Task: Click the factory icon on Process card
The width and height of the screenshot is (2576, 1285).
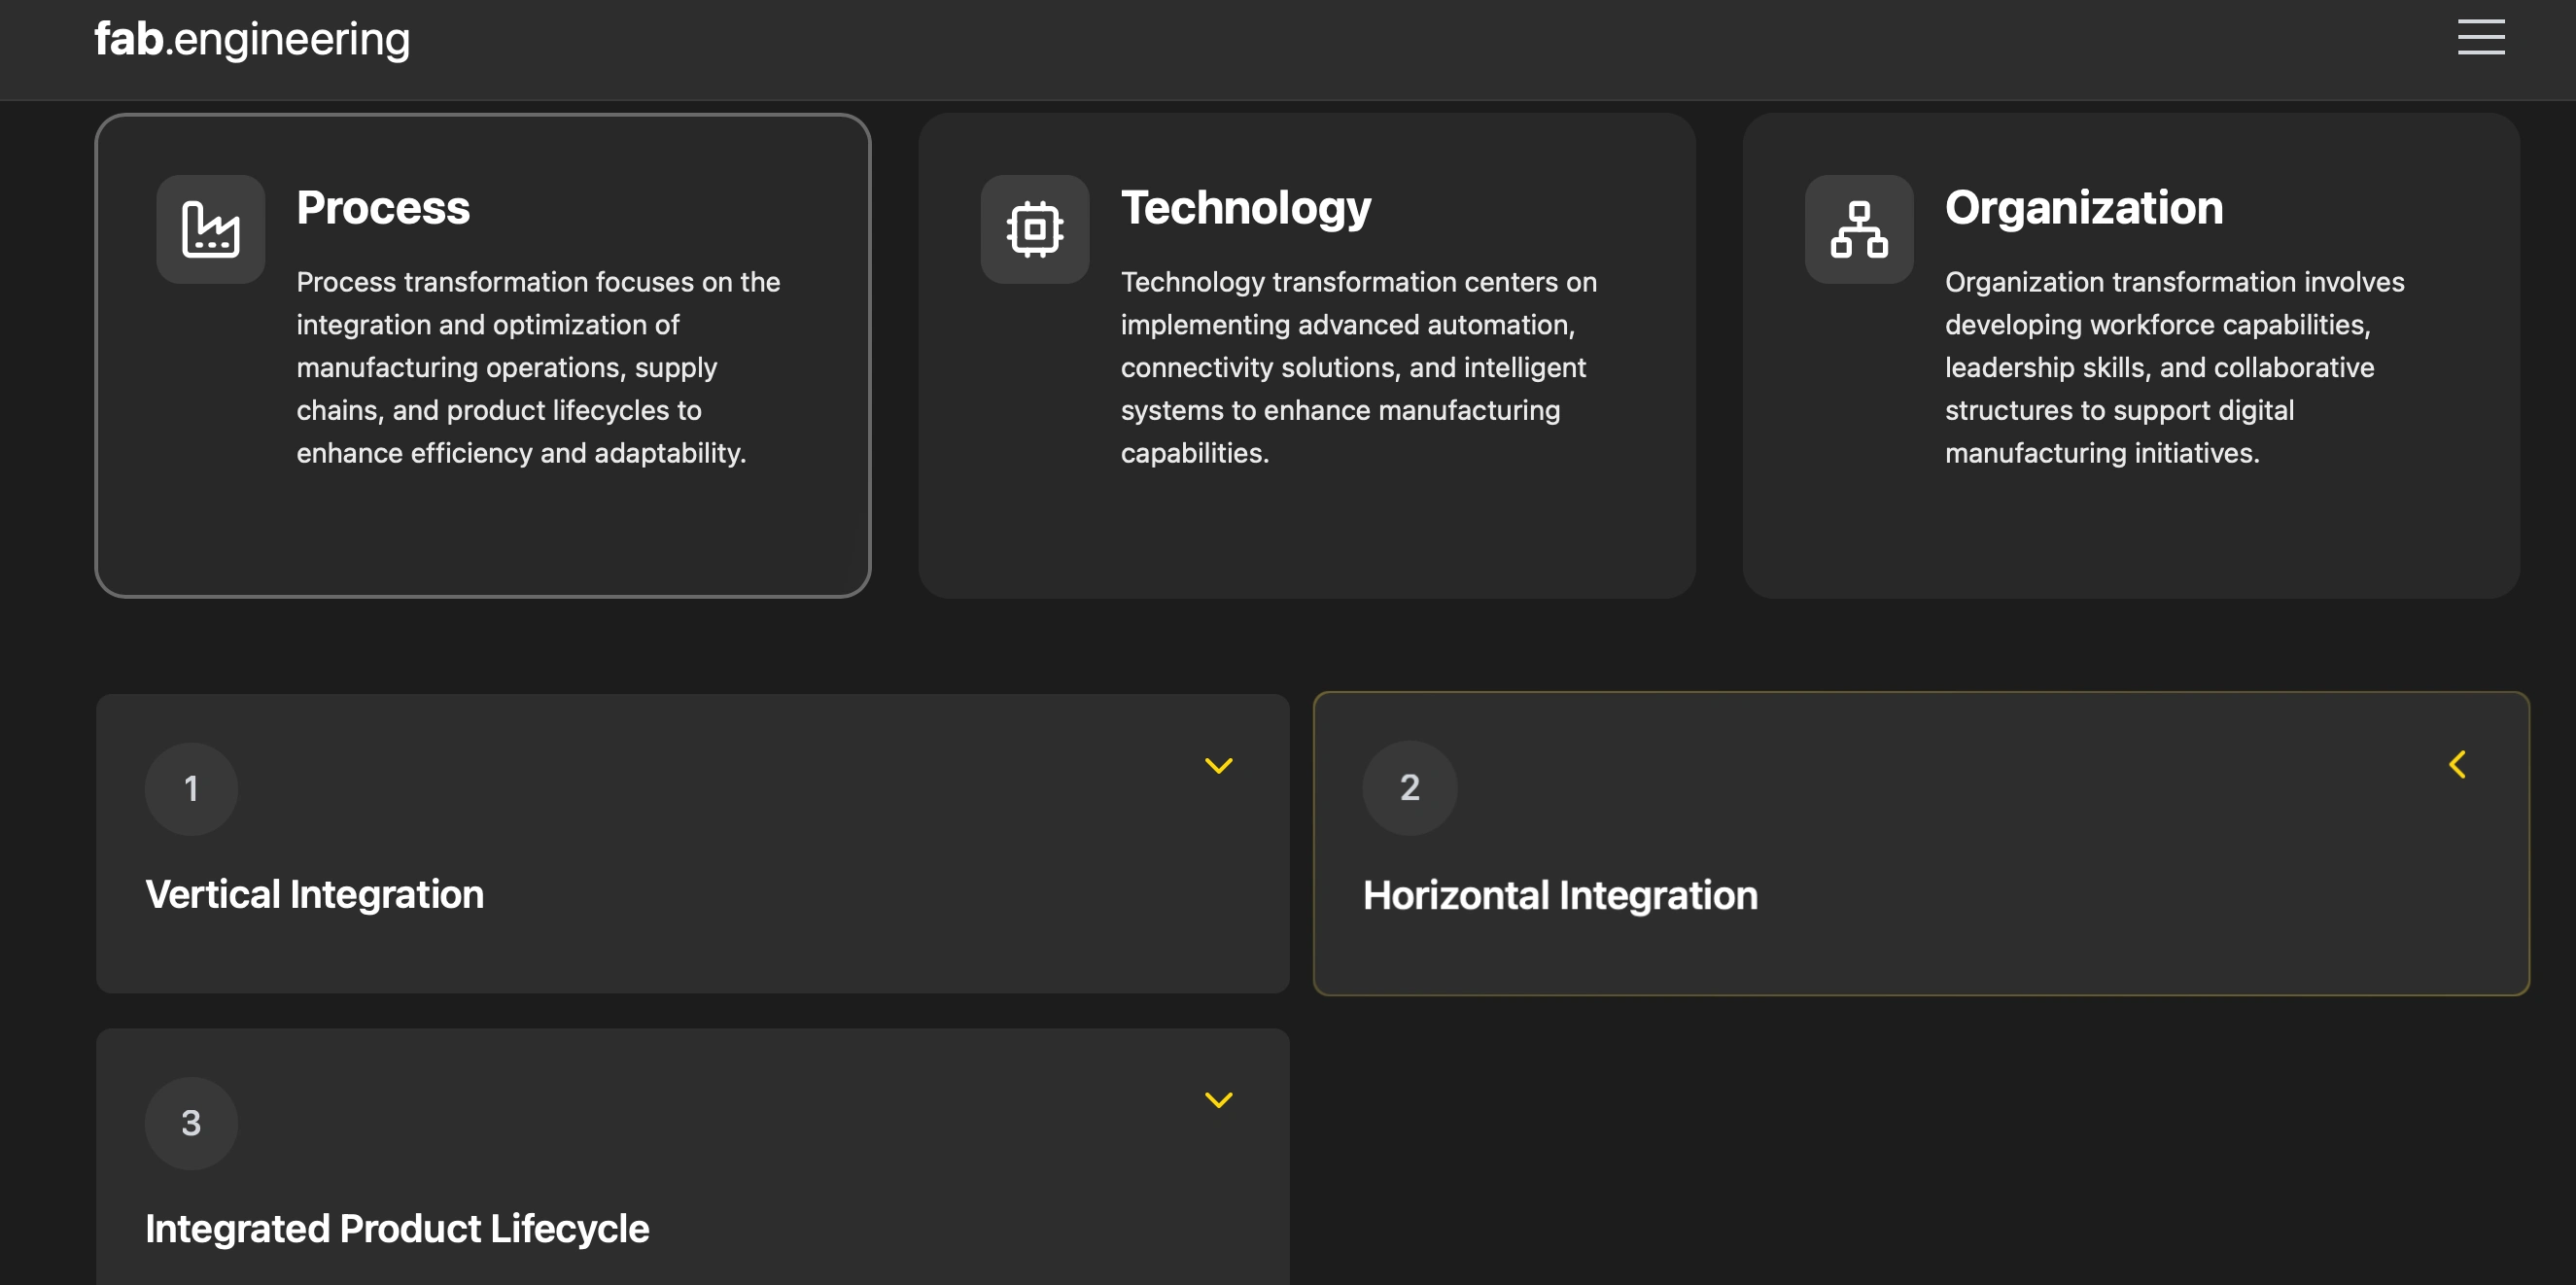Action: (210, 229)
